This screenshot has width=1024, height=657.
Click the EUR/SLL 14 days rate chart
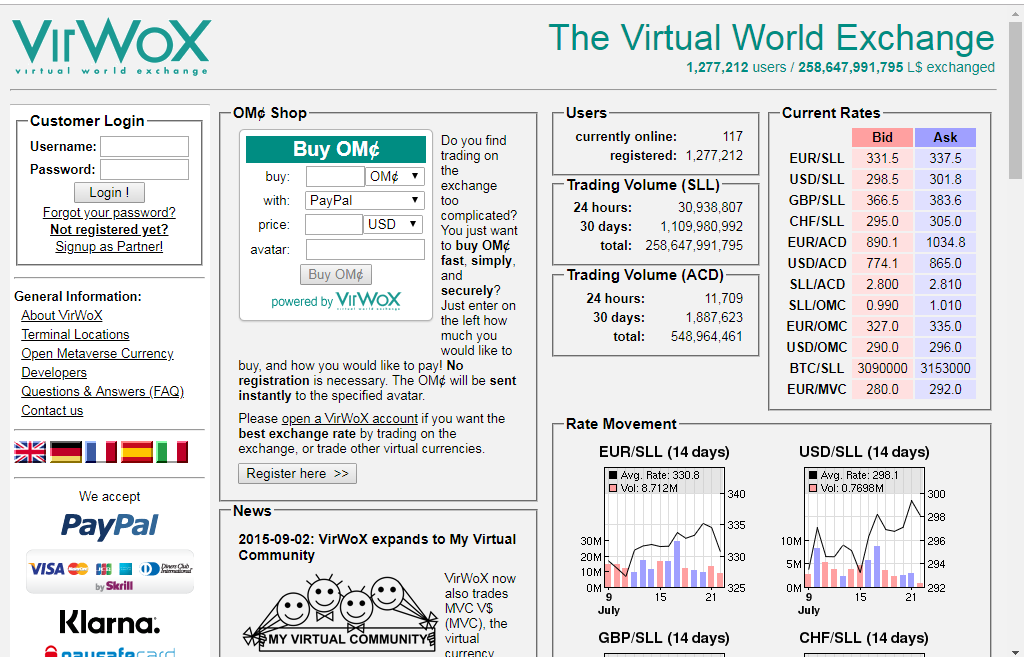click(664, 530)
